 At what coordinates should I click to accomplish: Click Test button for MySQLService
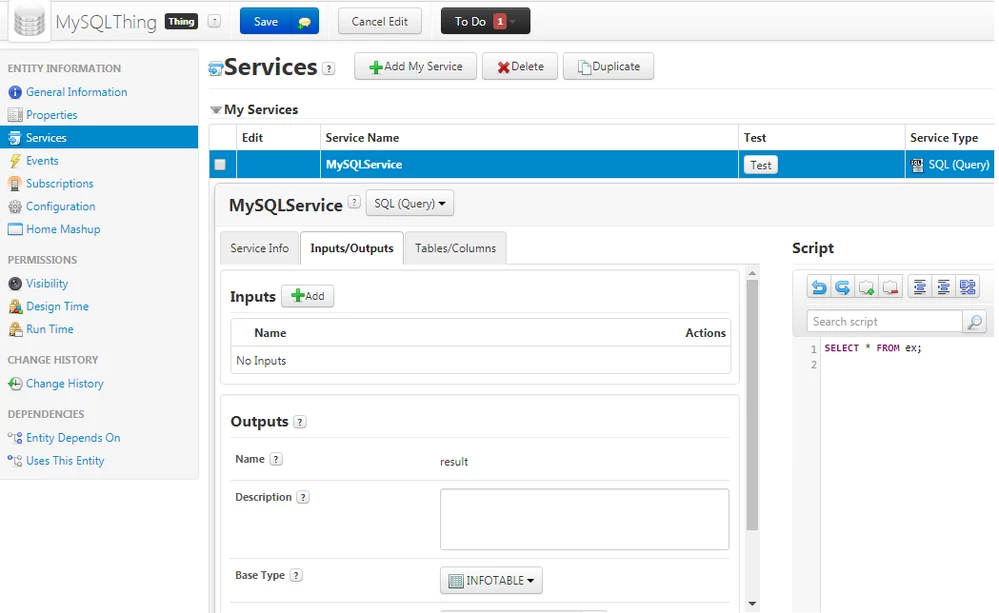tap(761, 165)
